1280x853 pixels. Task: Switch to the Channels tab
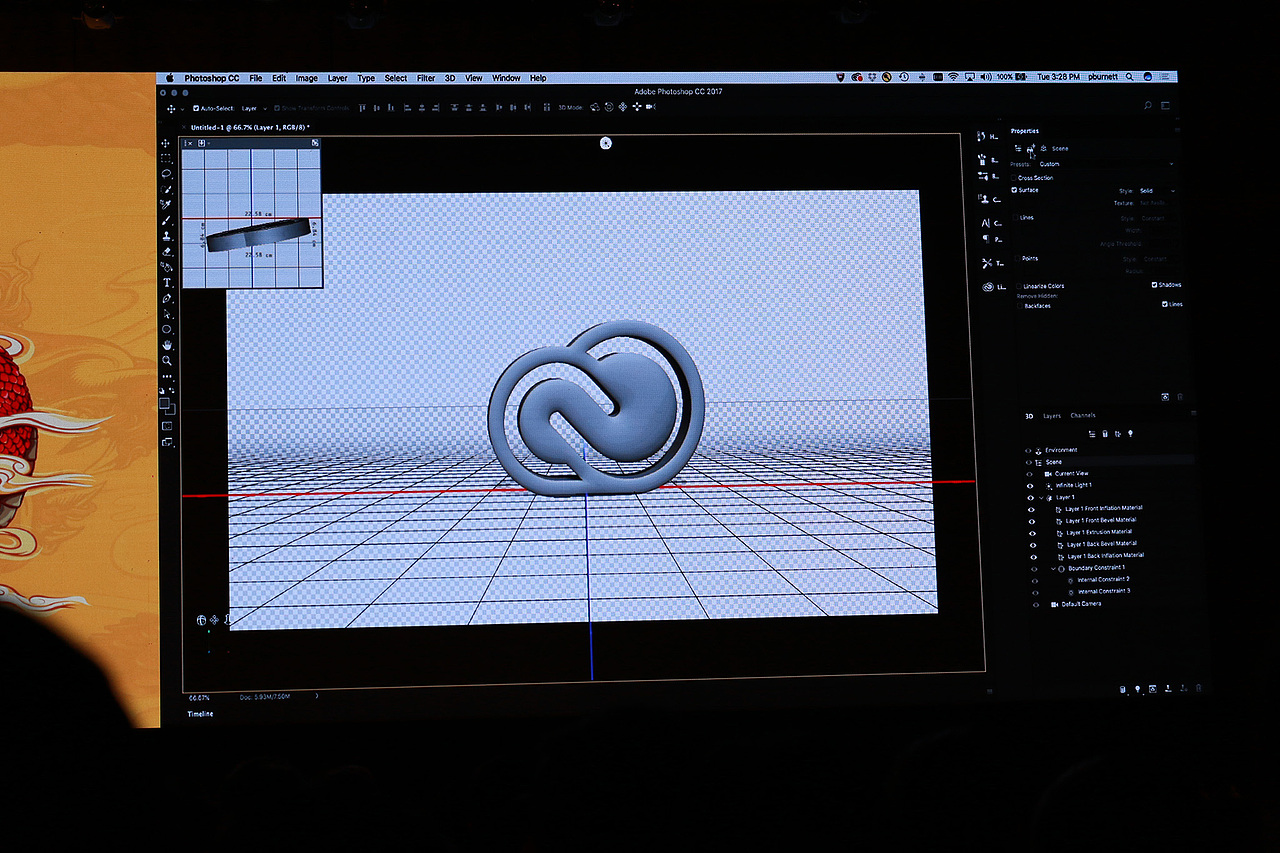tap(1083, 415)
